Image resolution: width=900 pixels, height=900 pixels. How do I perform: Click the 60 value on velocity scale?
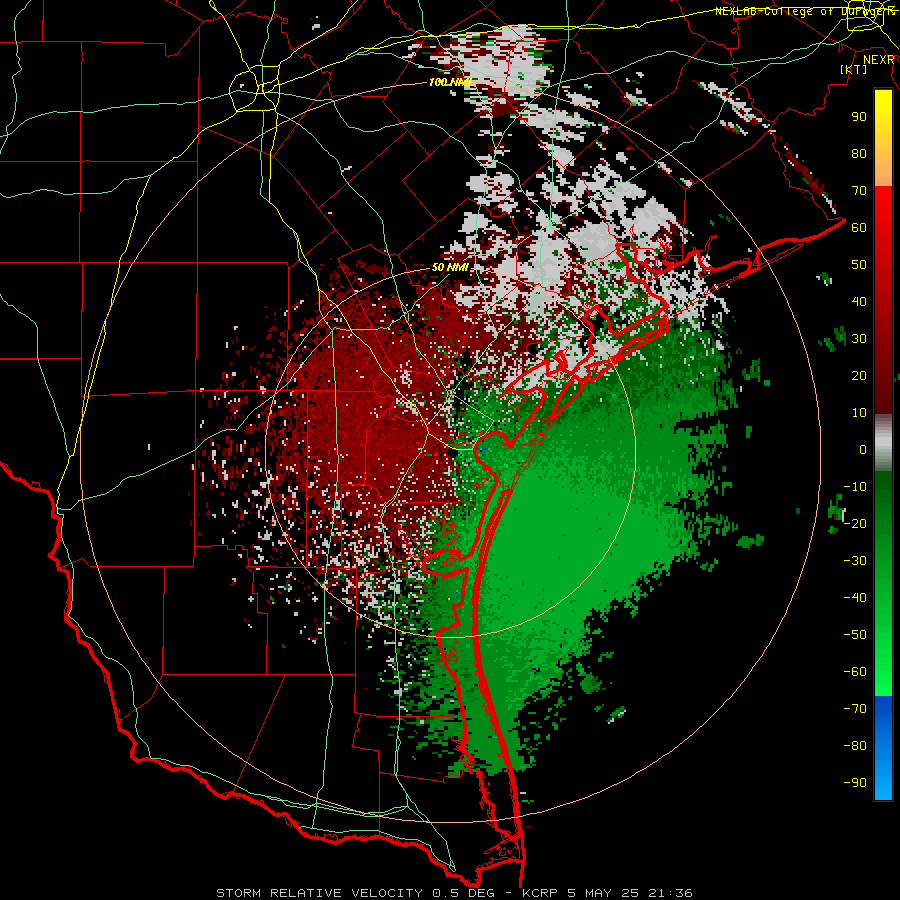[859, 228]
